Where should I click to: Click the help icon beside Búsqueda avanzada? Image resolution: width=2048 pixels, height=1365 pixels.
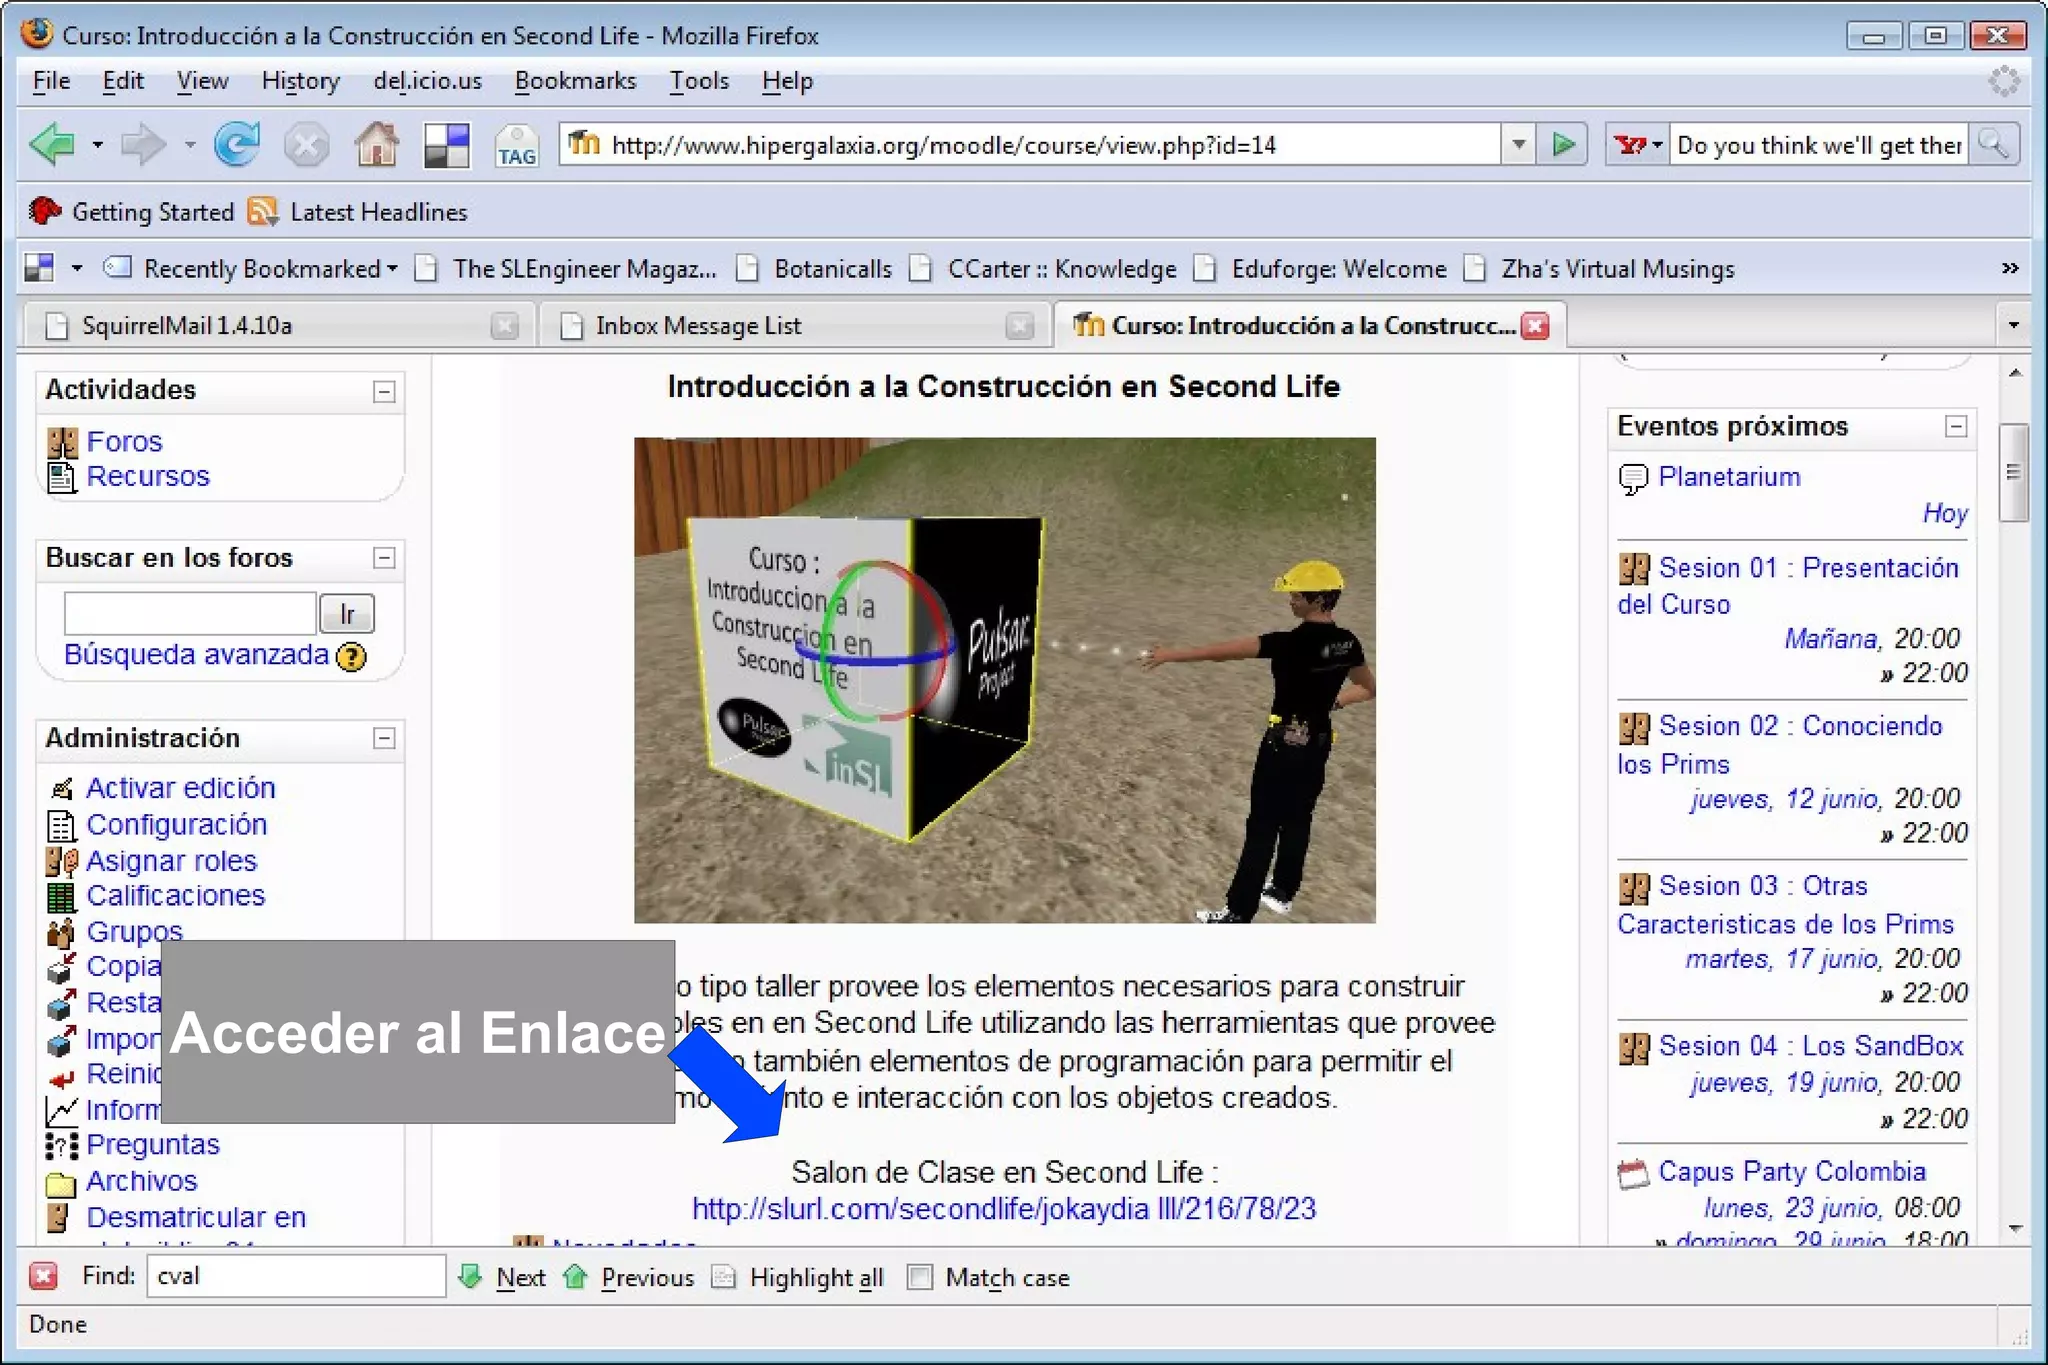coord(351,657)
